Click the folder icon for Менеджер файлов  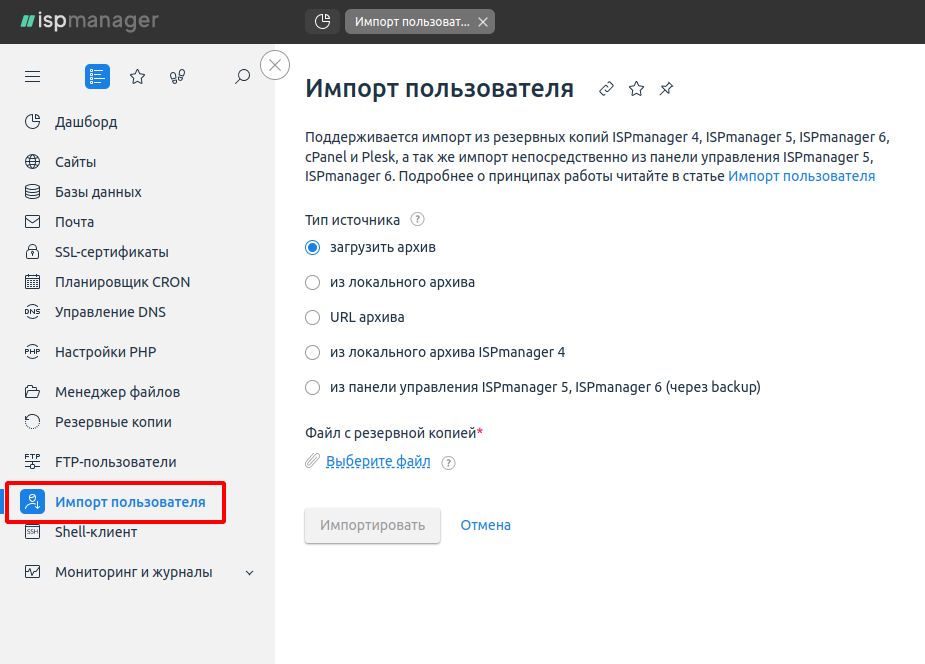pos(32,392)
